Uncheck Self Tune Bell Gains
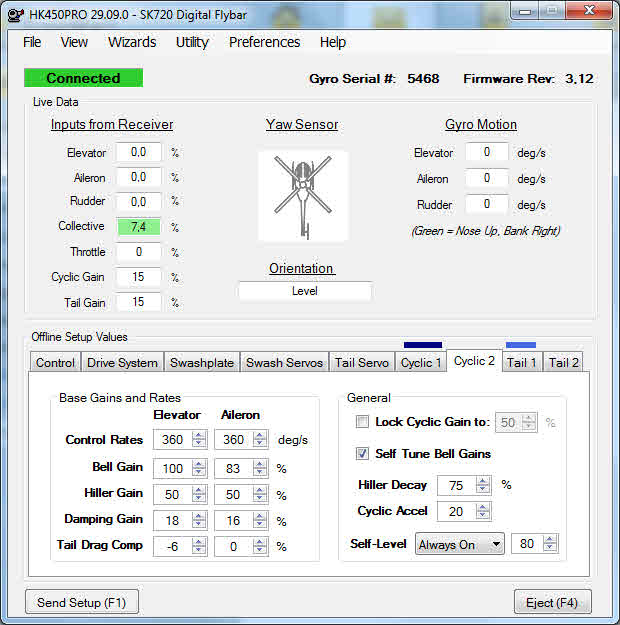620x625 pixels. (362, 453)
